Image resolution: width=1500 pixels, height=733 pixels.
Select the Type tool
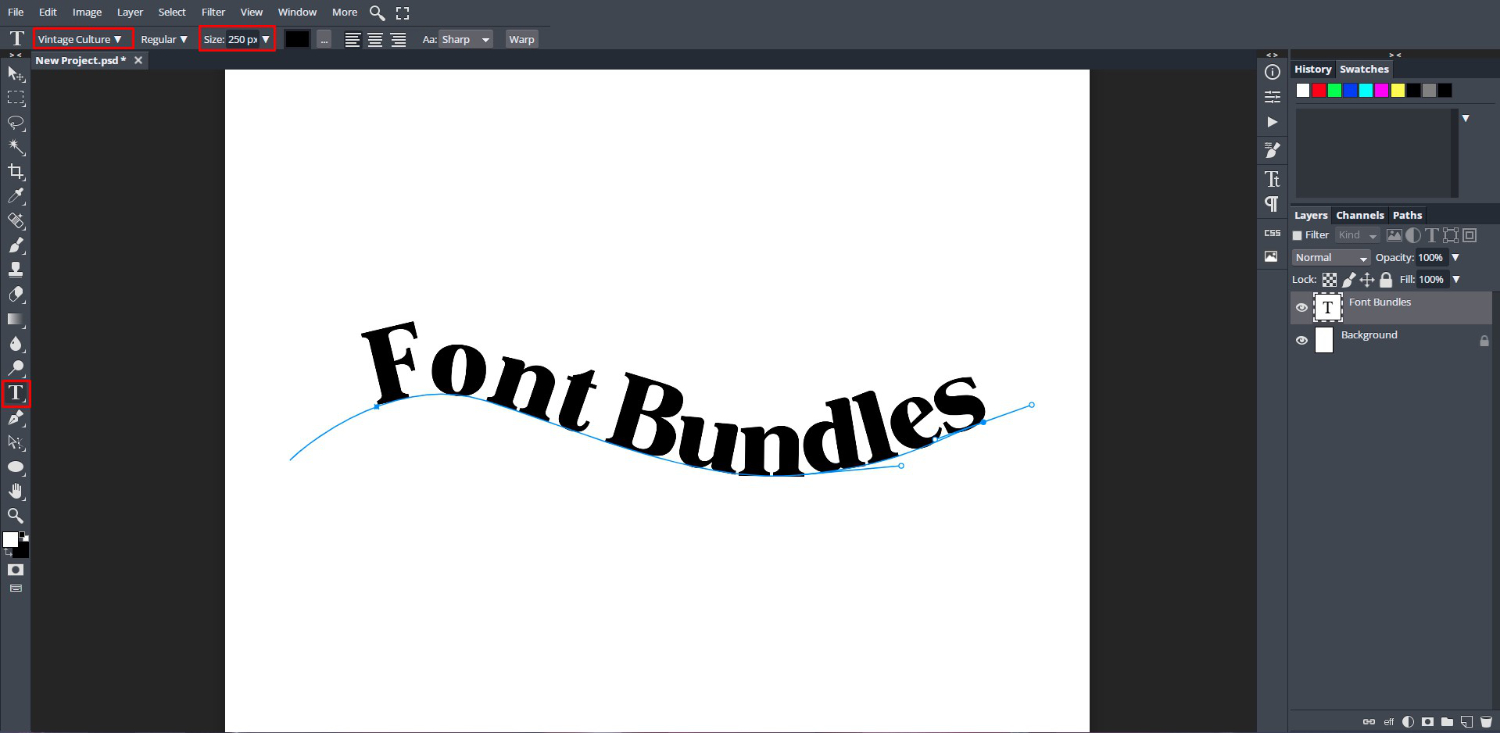coord(16,393)
